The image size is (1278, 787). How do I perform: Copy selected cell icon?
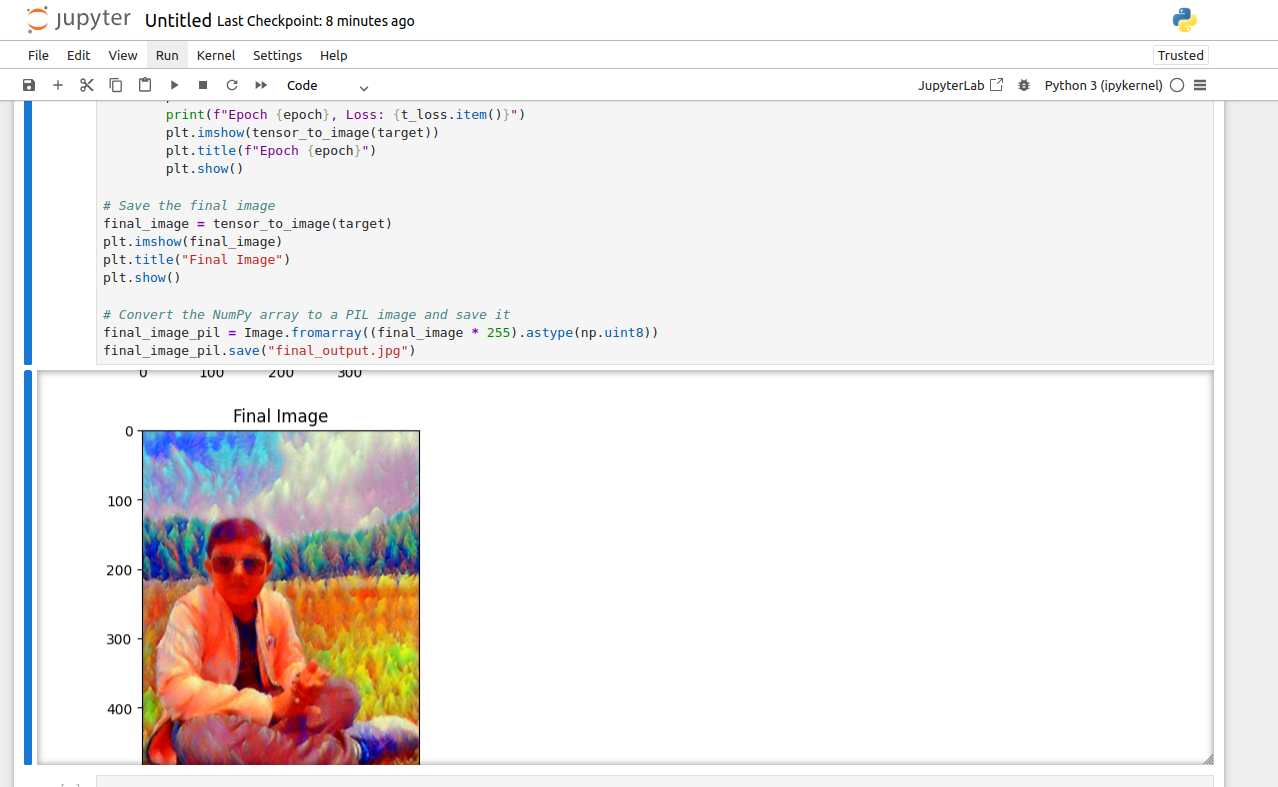(x=116, y=86)
